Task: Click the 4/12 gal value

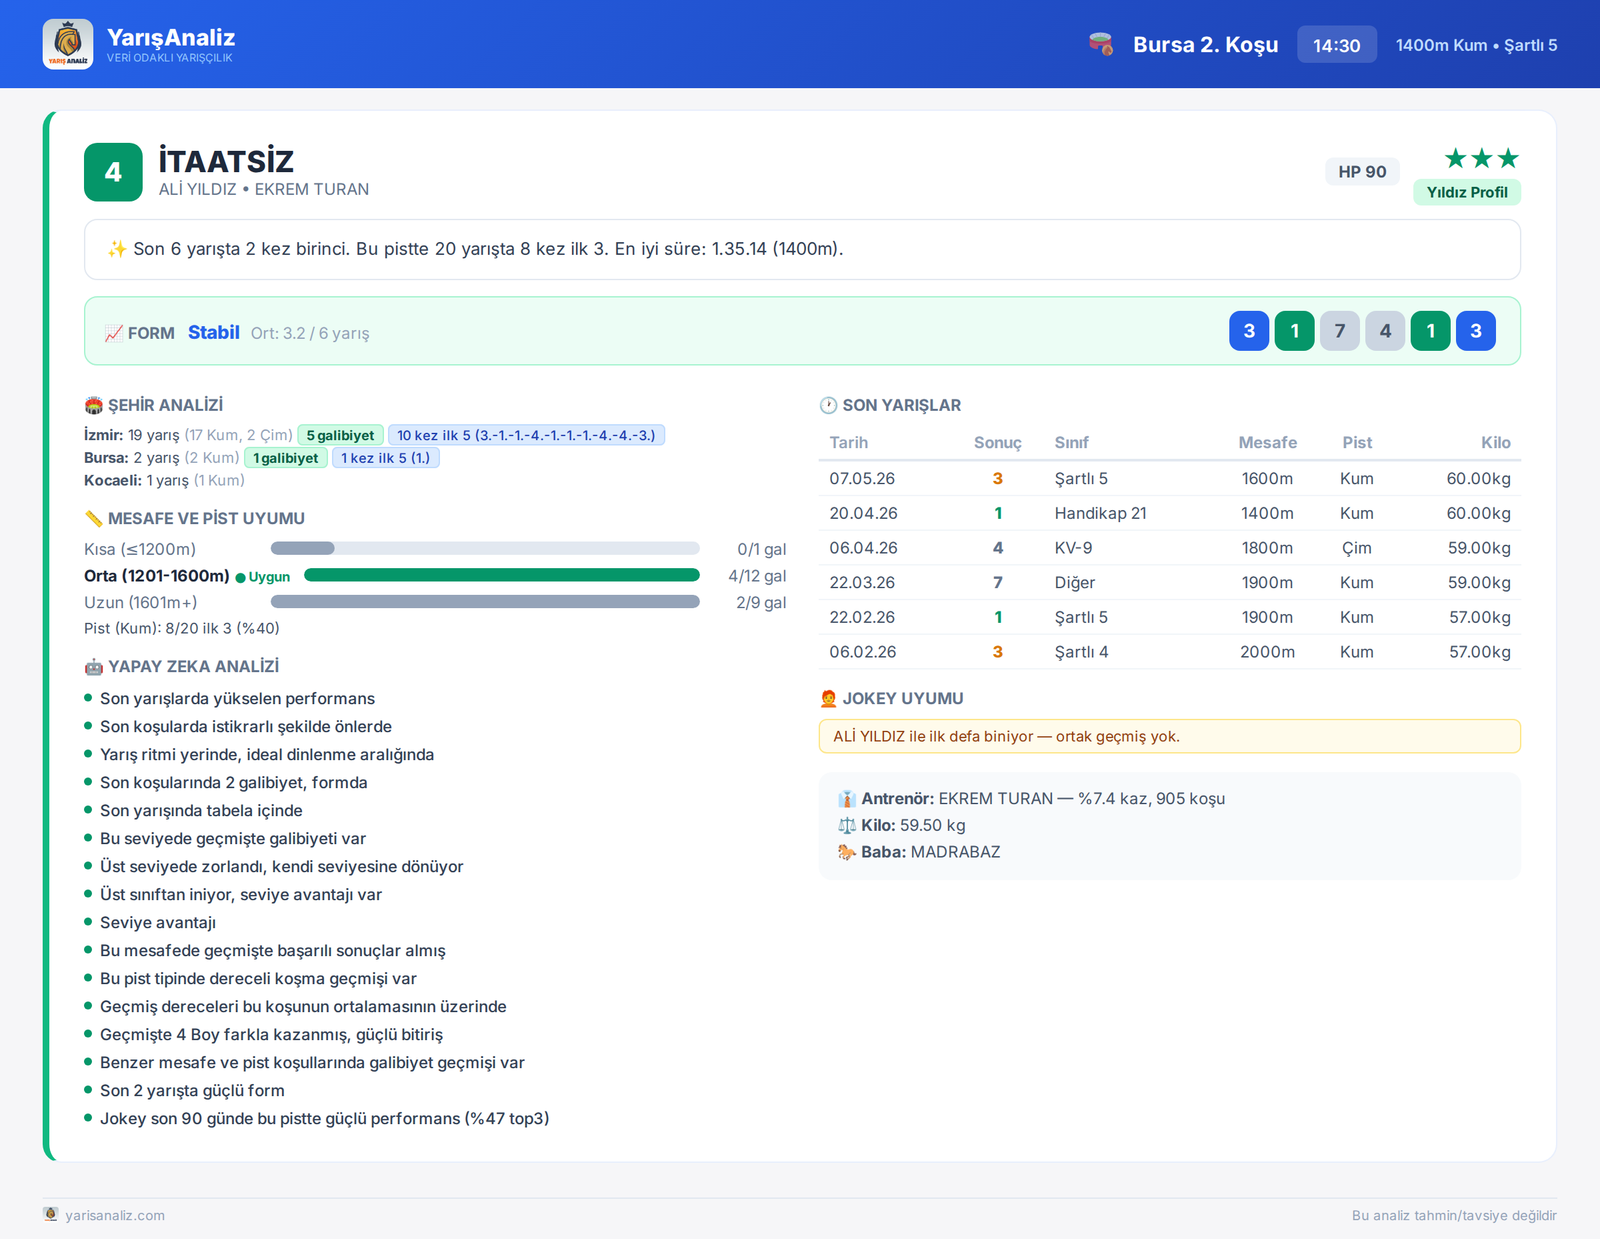Action: click(757, 576)
